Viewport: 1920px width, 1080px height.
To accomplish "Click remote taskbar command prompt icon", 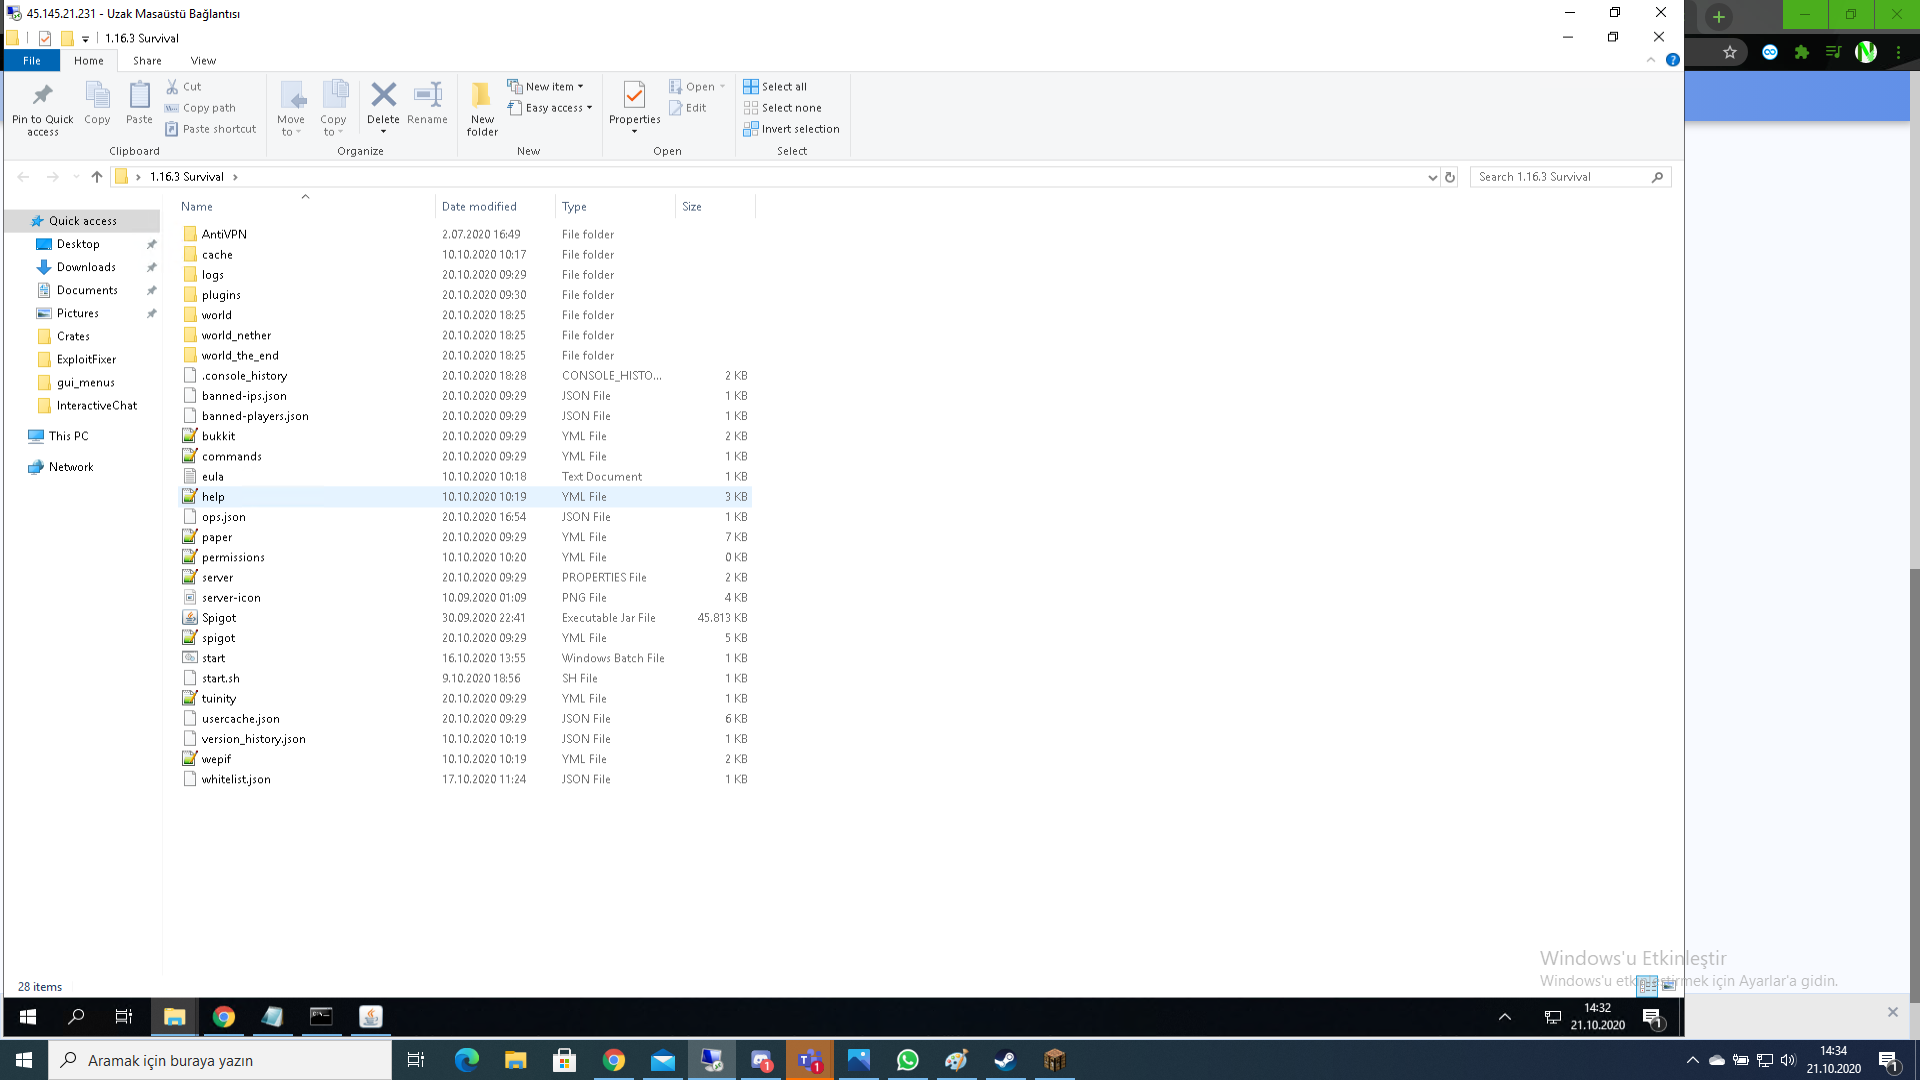I will point(321,1017).
